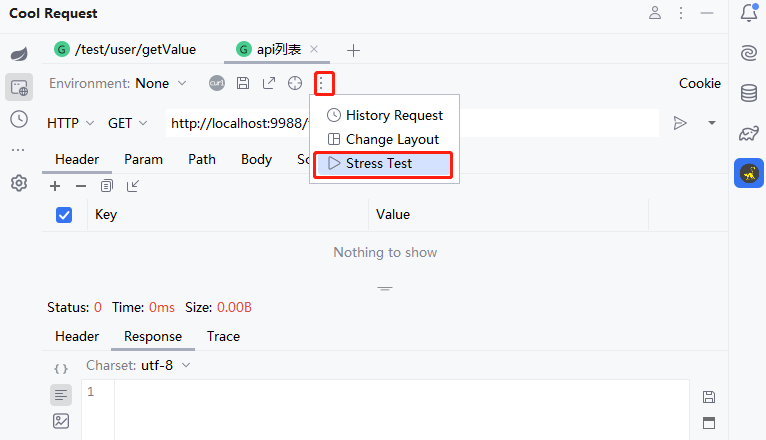Click the Cookie button

(699, 83)
